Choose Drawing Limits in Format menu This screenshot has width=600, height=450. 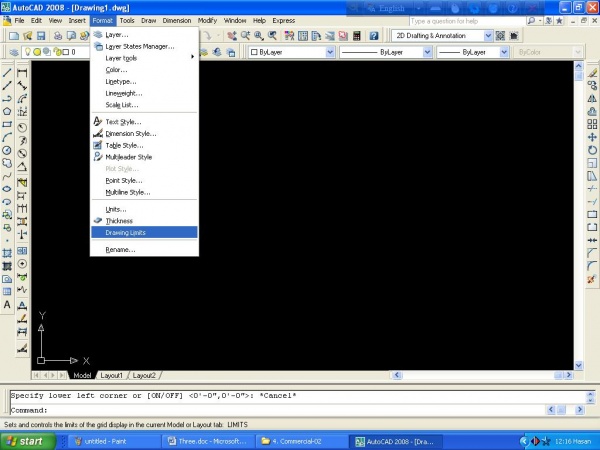tap(144, 232)
